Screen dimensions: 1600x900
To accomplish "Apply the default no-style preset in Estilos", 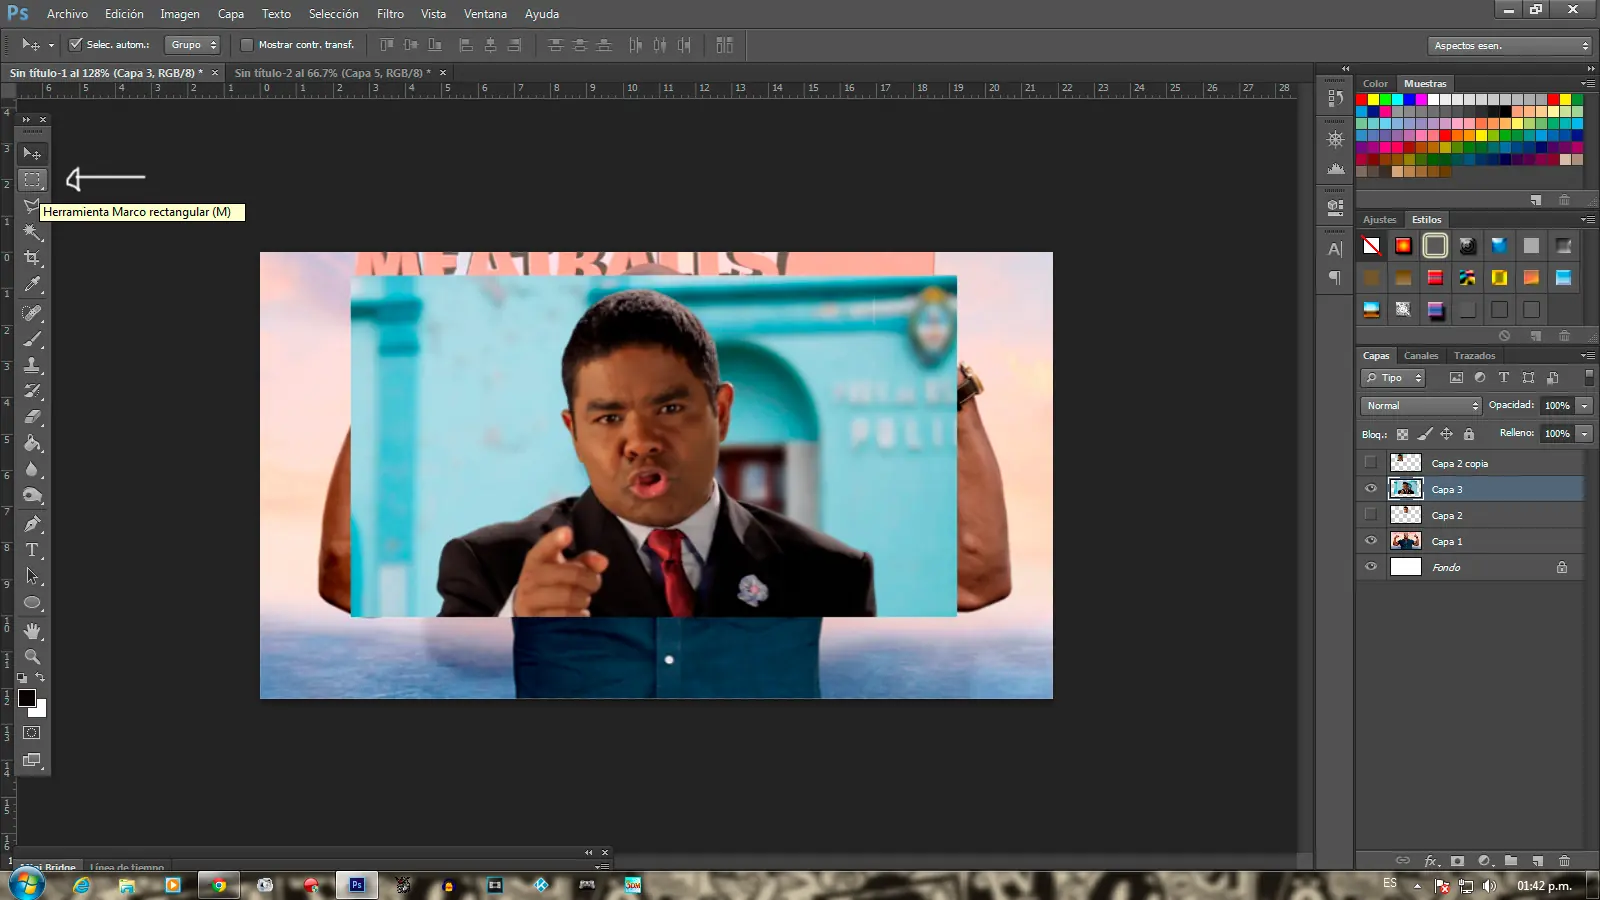I will pyautogui.click(x=1371, y=246).
